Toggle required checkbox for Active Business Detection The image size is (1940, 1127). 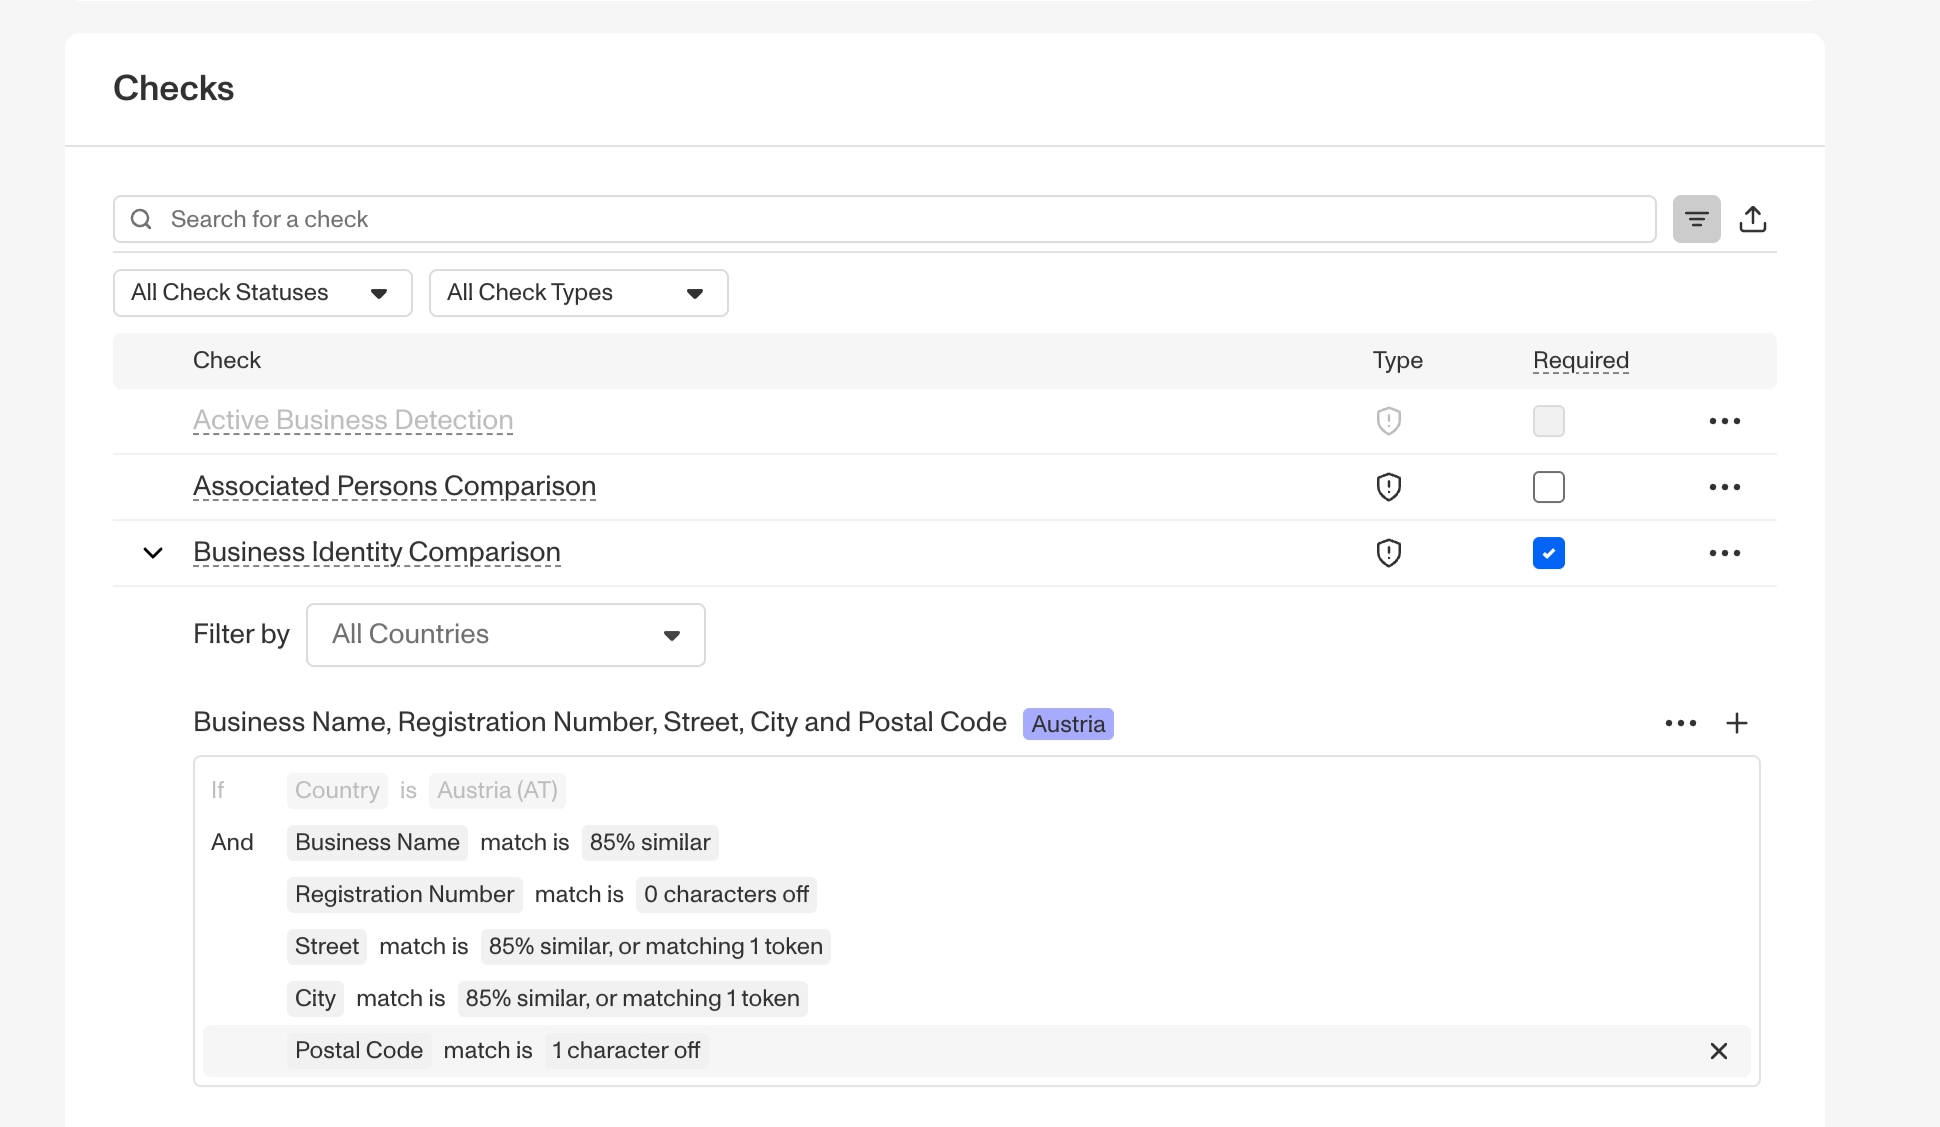[1548, 421]
